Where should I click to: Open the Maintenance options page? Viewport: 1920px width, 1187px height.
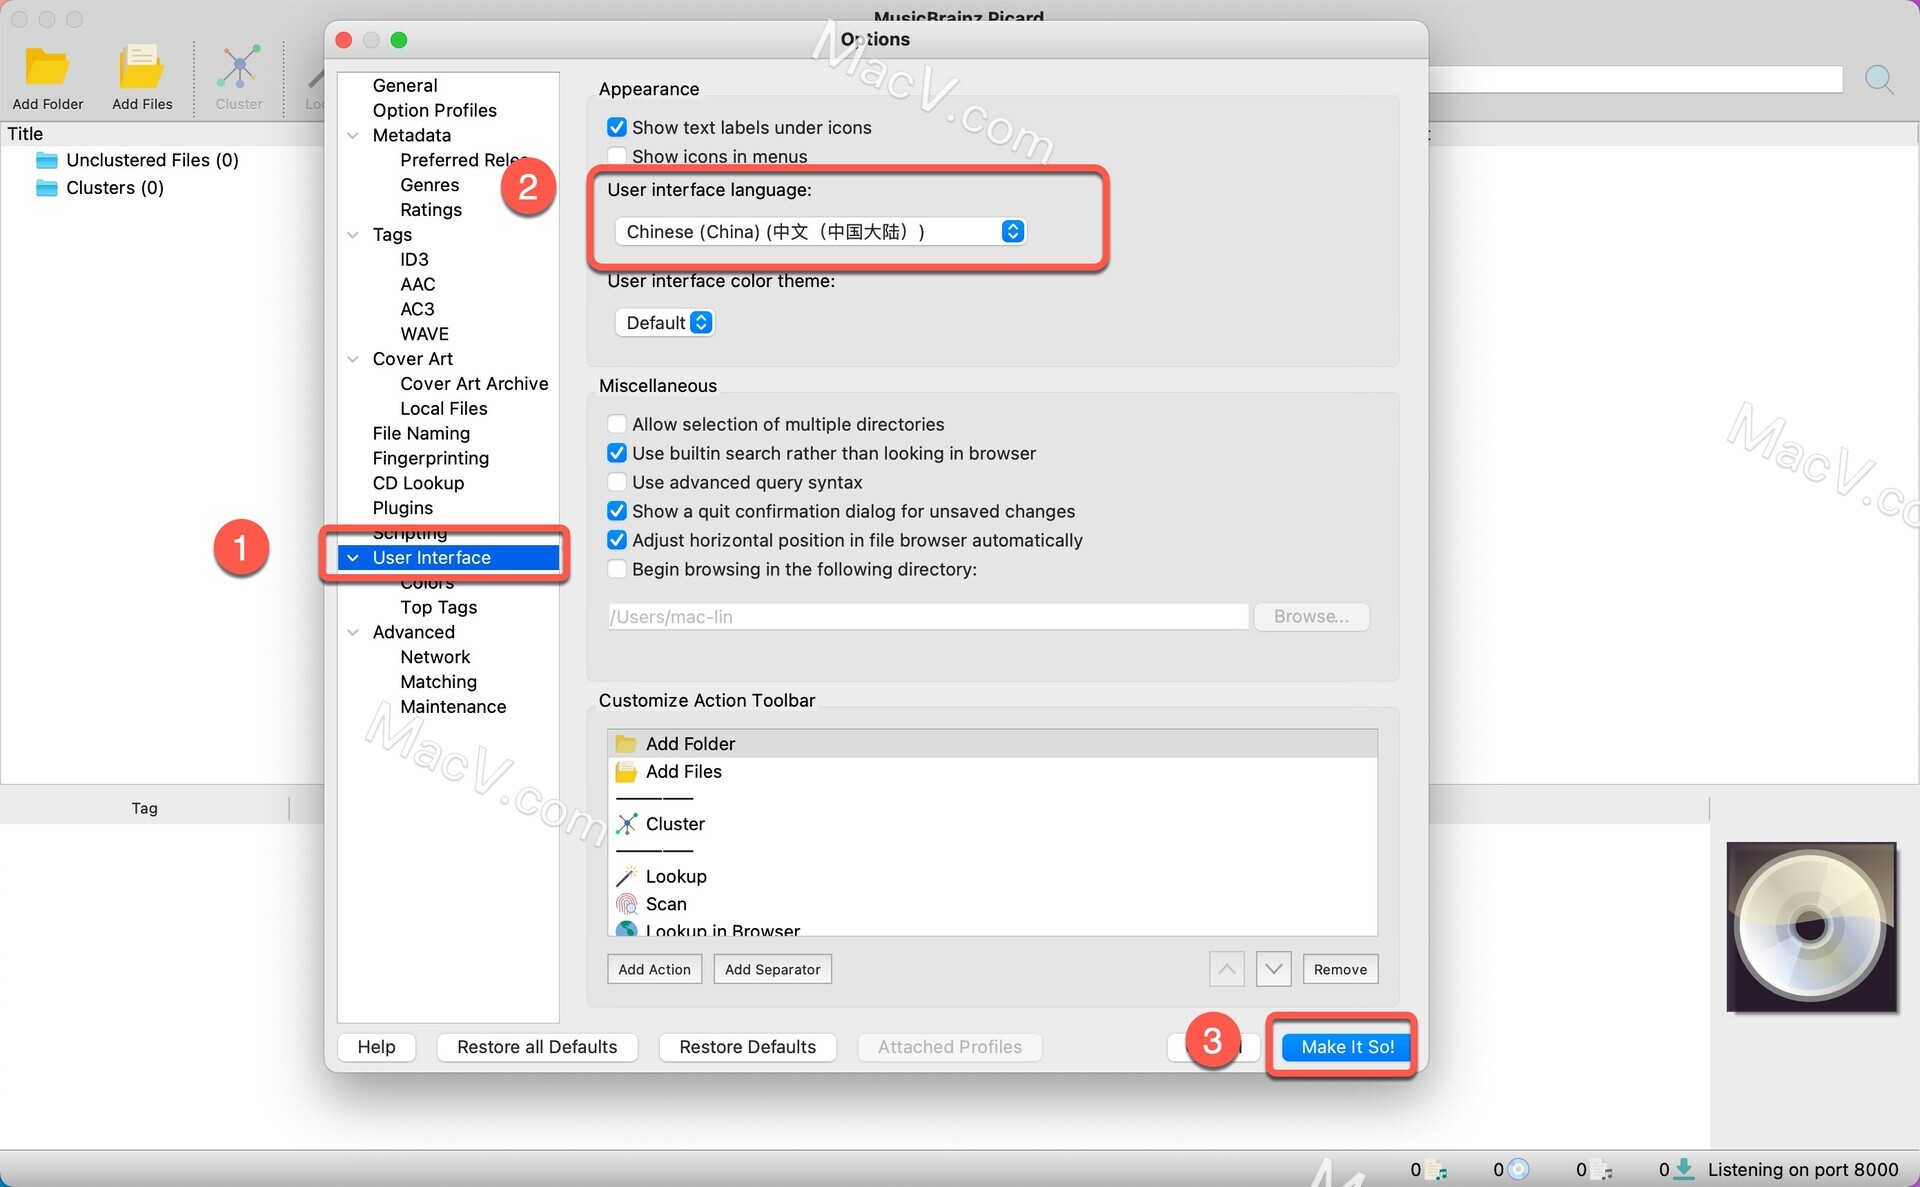click(453, 707)
